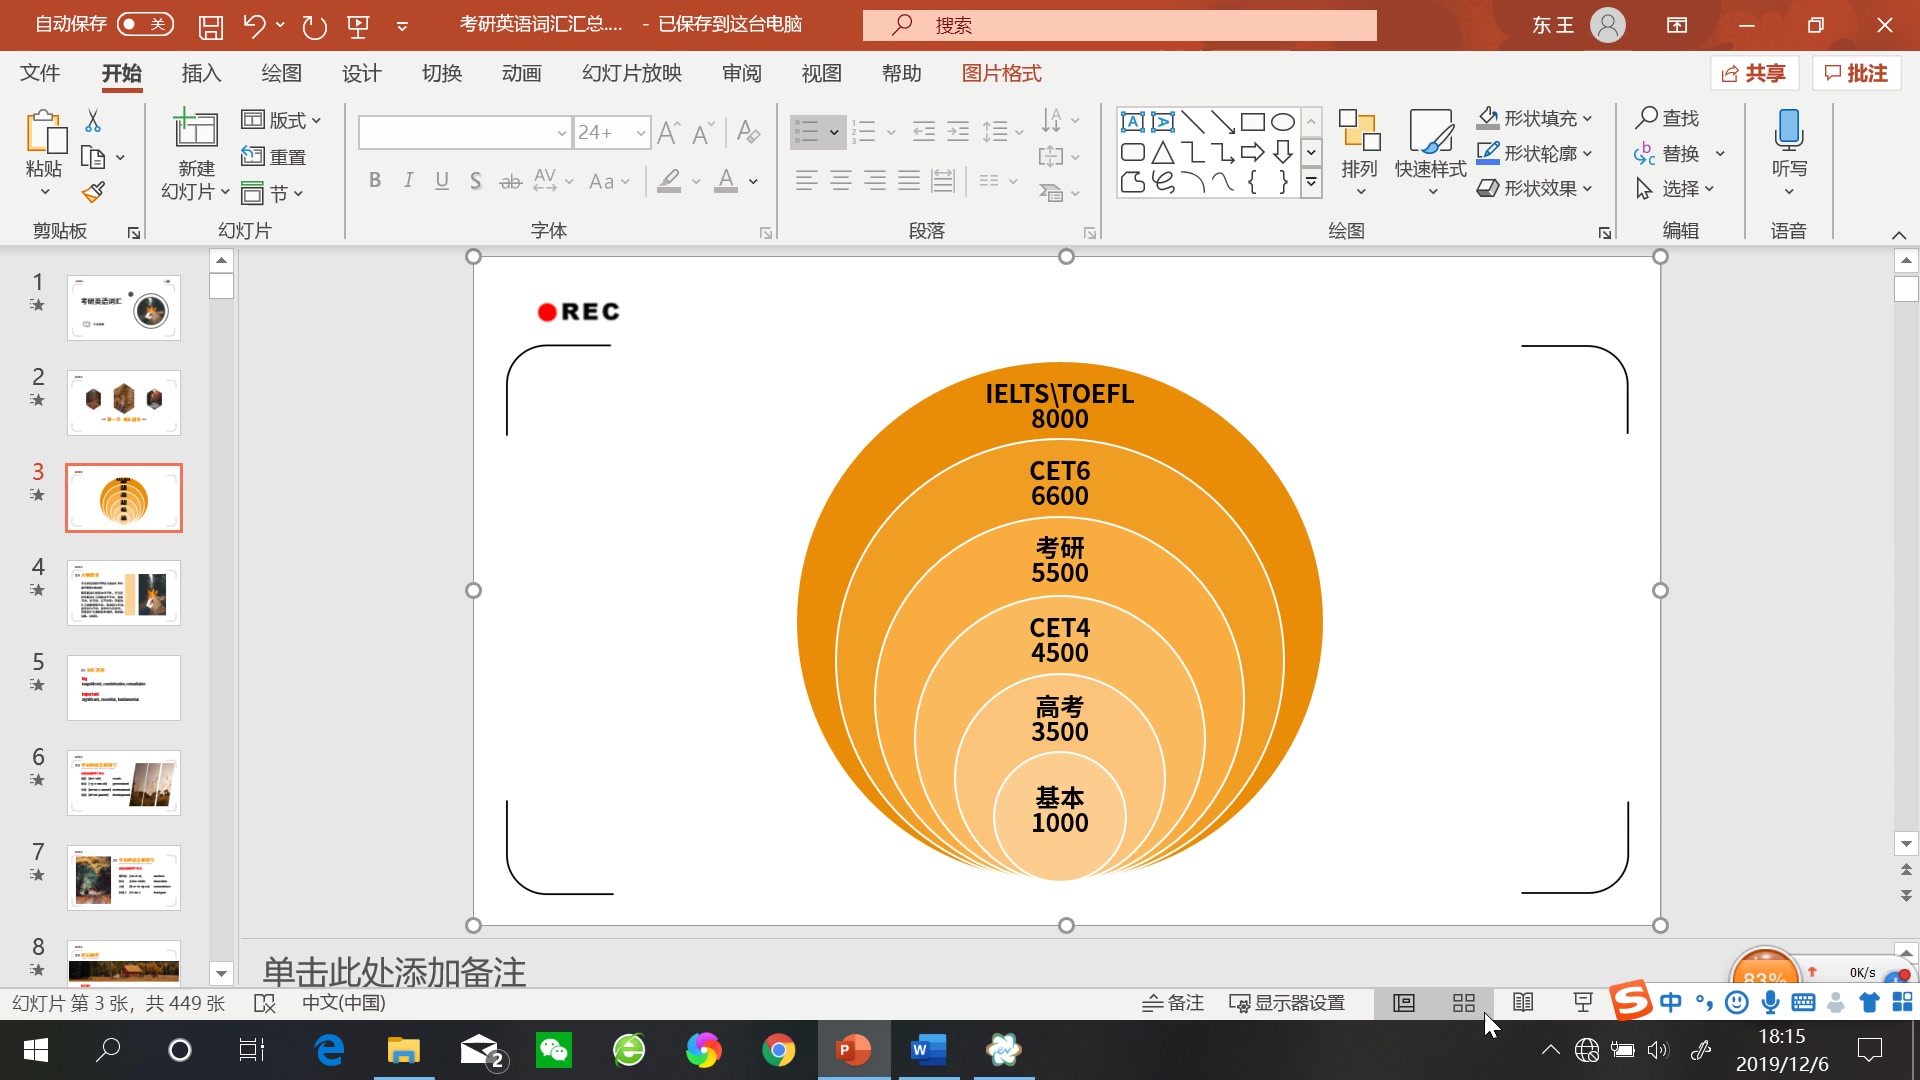This screenshot has width=1920, height=1080.
Task: Click the New Slide icon
Action: point(196,129)
